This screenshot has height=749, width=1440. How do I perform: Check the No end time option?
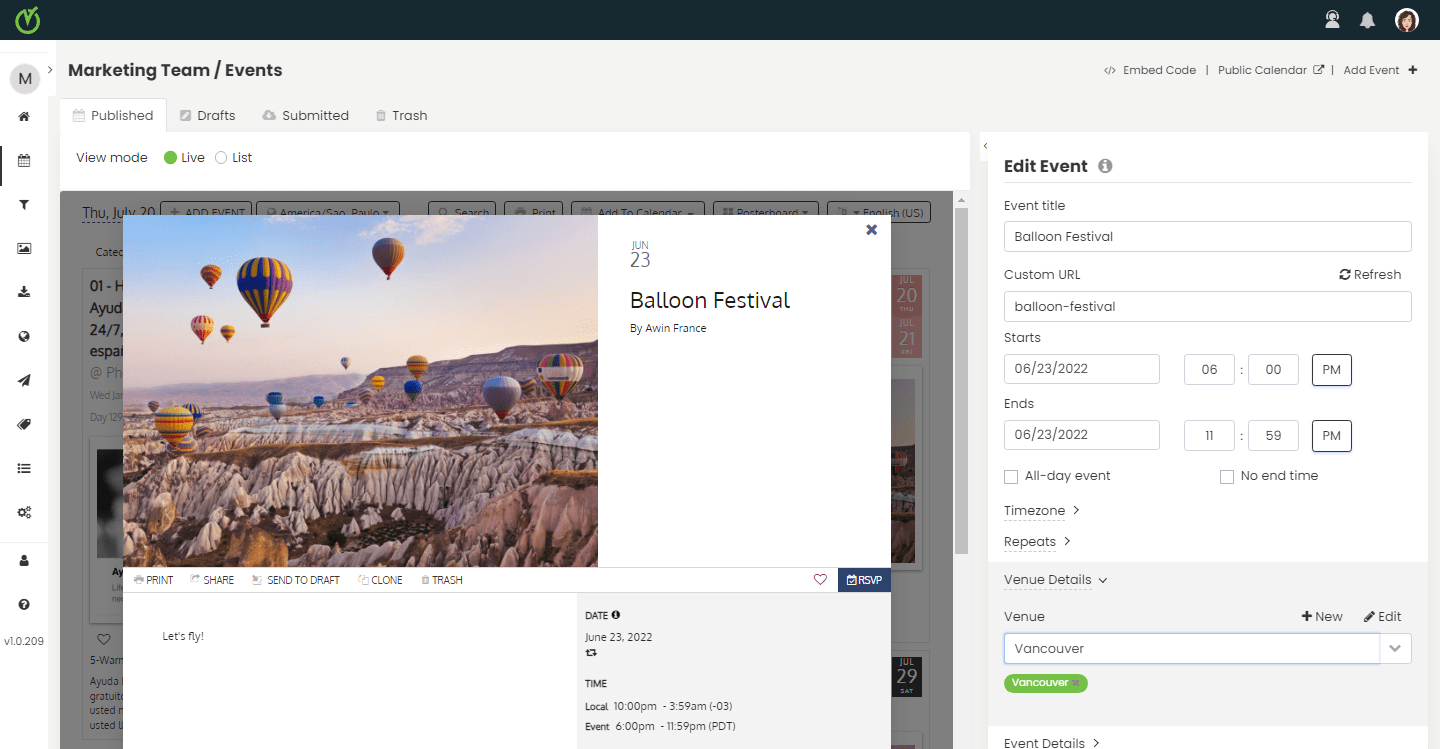[1227, 476]
